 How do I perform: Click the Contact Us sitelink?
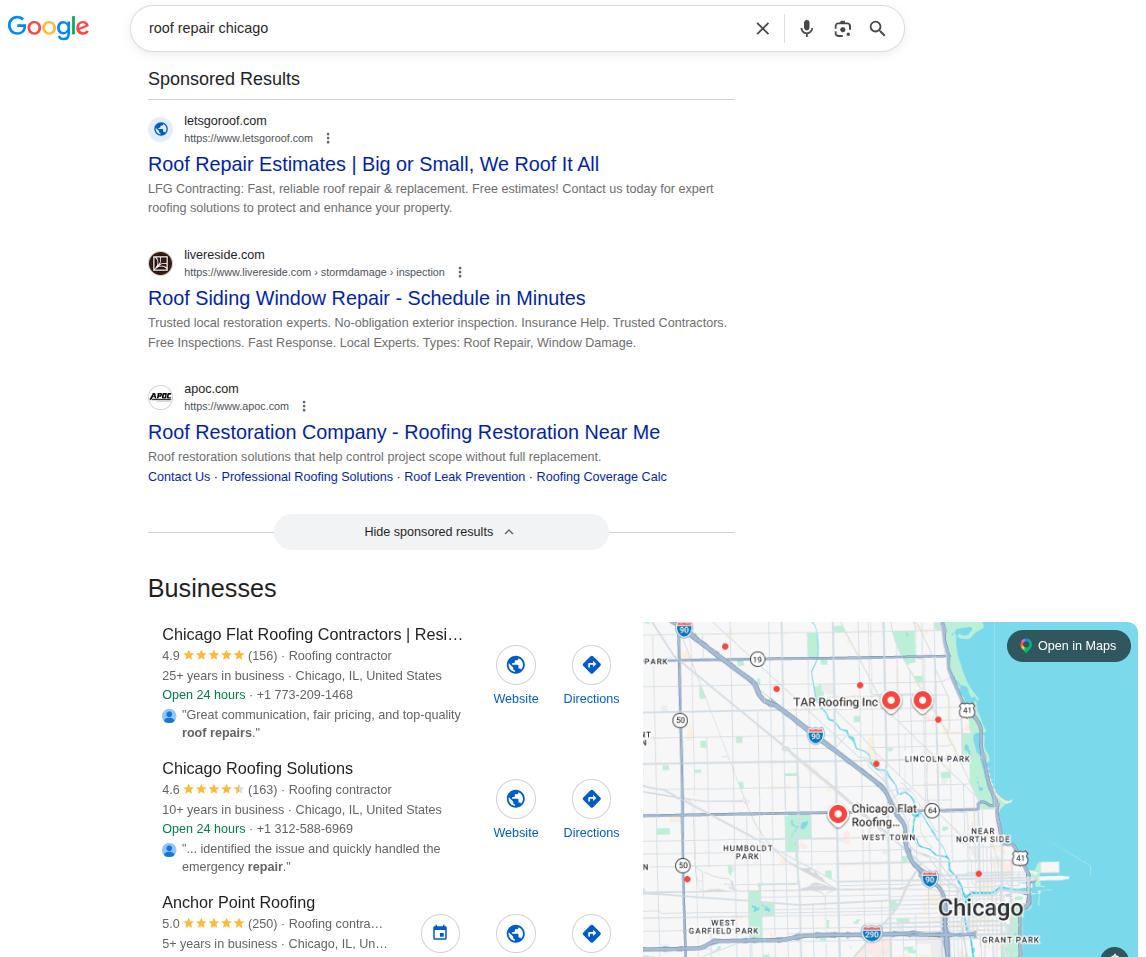coord(179,477)
